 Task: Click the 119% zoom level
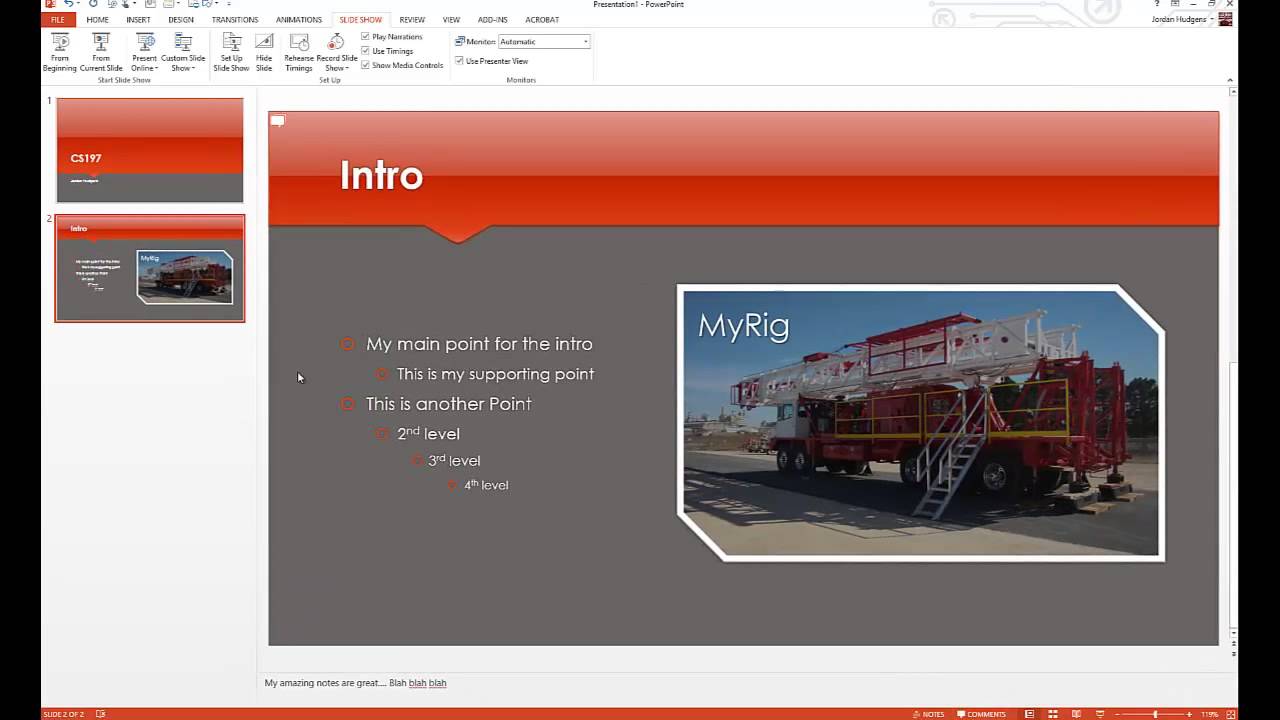click(x=1209, y=714)
